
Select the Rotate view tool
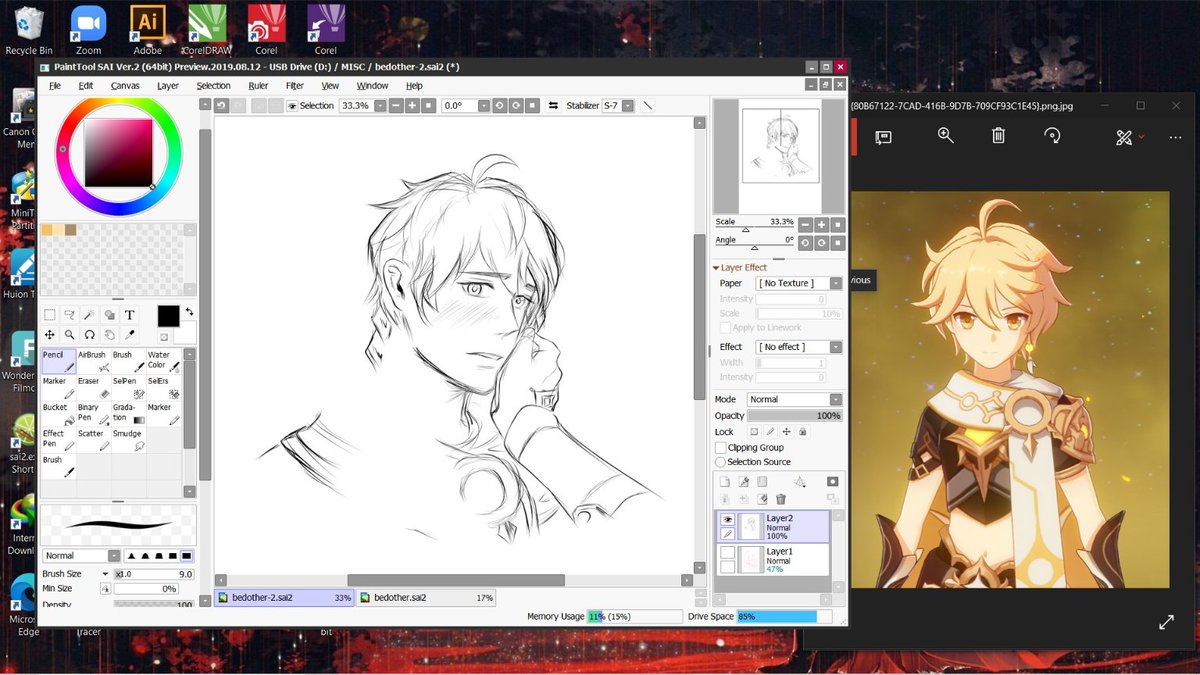(89, 334)
